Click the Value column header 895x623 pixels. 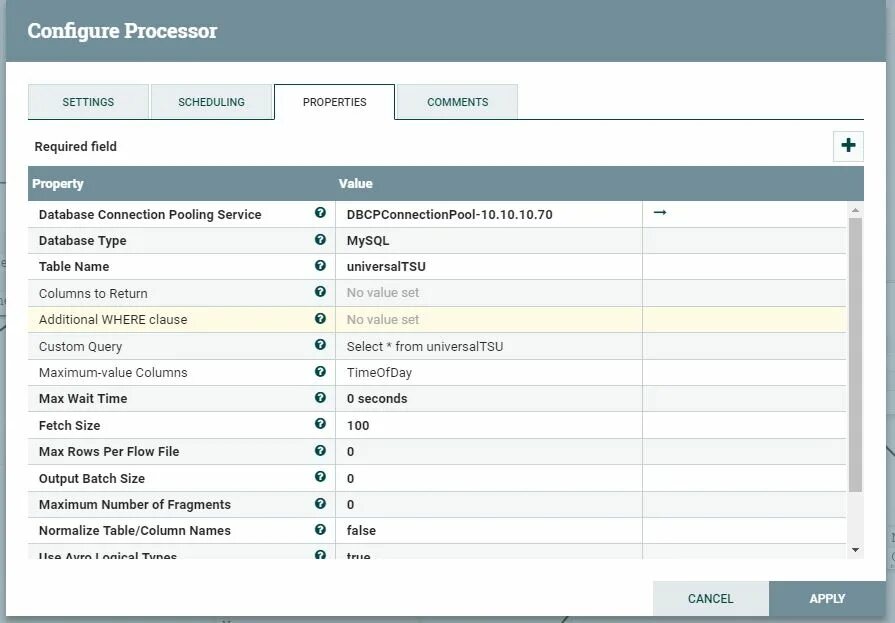point(356,183)
